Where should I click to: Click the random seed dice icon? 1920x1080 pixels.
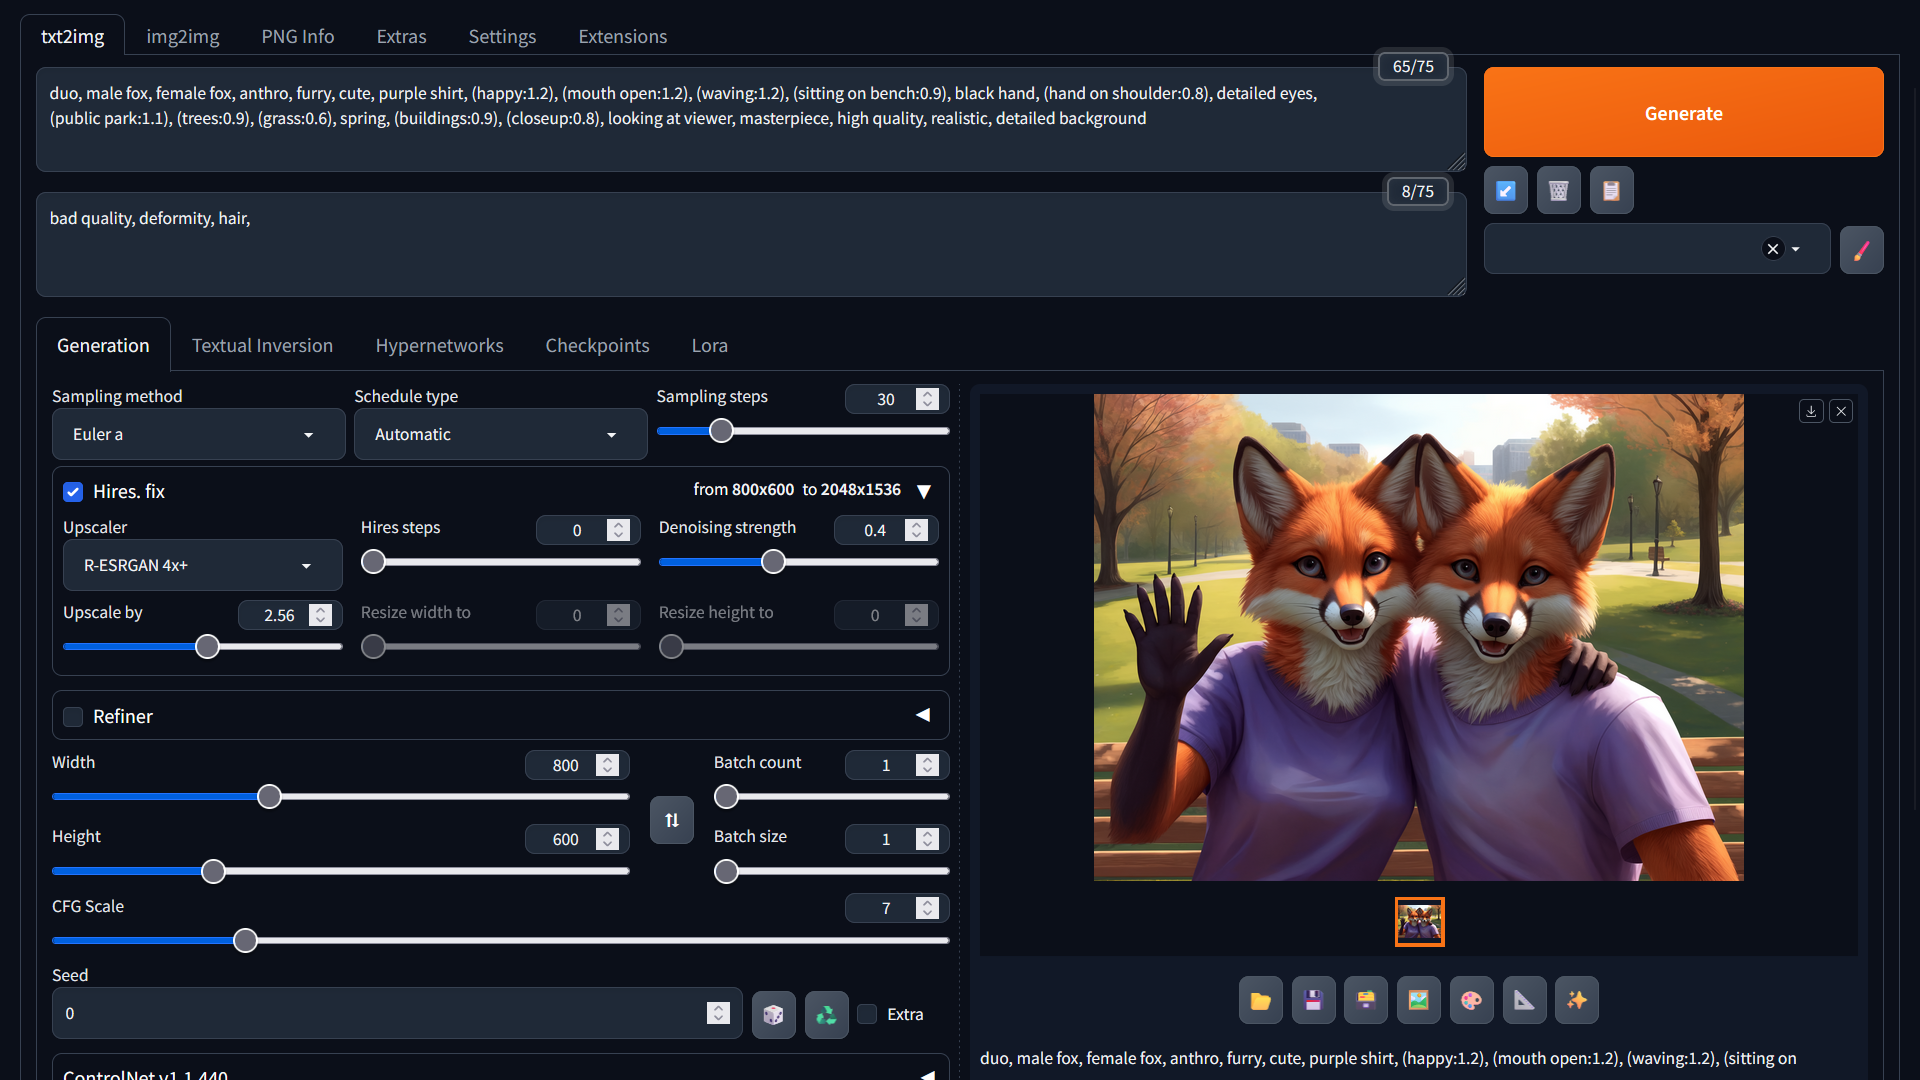click(773, 1015)
